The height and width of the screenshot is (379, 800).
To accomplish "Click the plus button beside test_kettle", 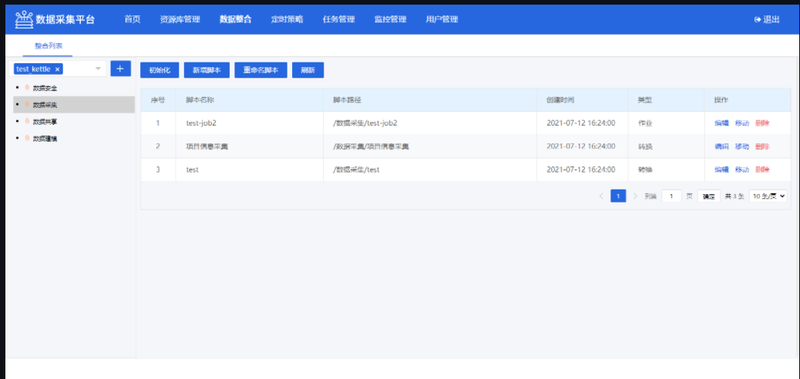I will (120, 68).
